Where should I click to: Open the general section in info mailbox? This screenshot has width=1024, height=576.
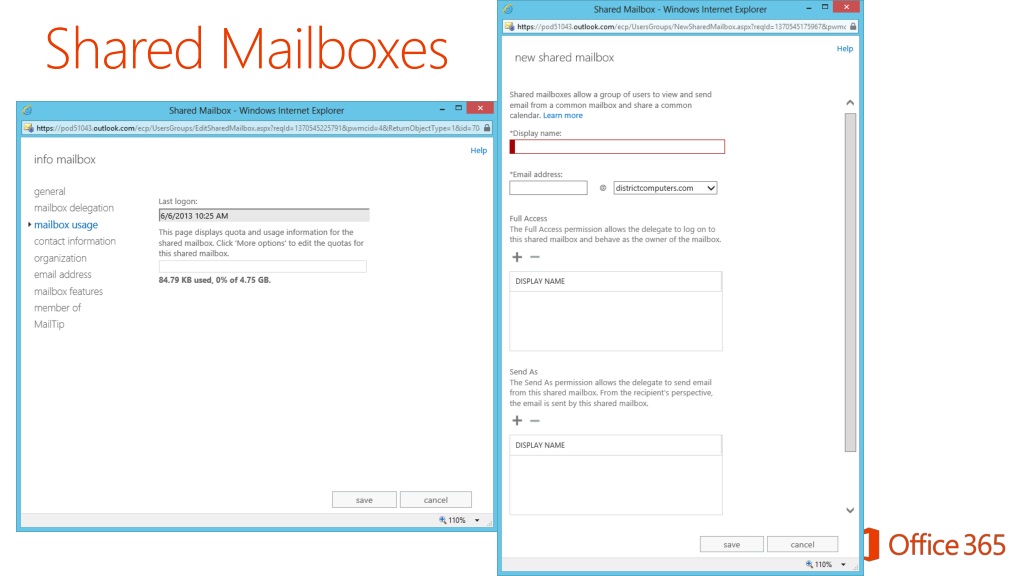(50, 191)
